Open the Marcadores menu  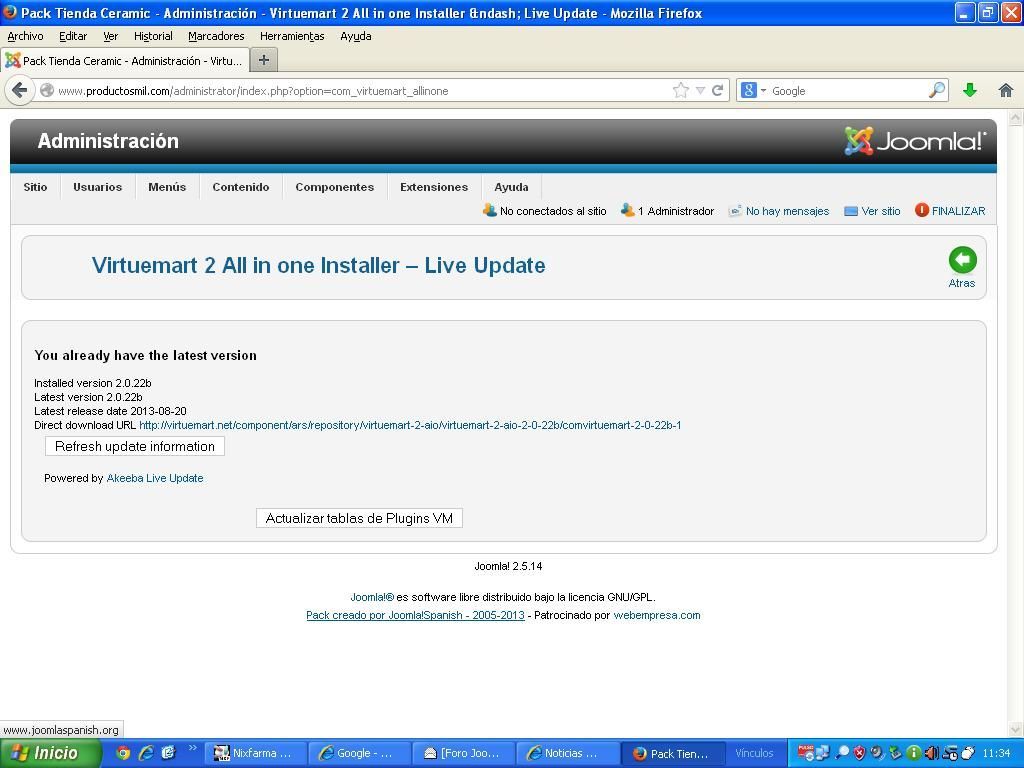point(216,37)
